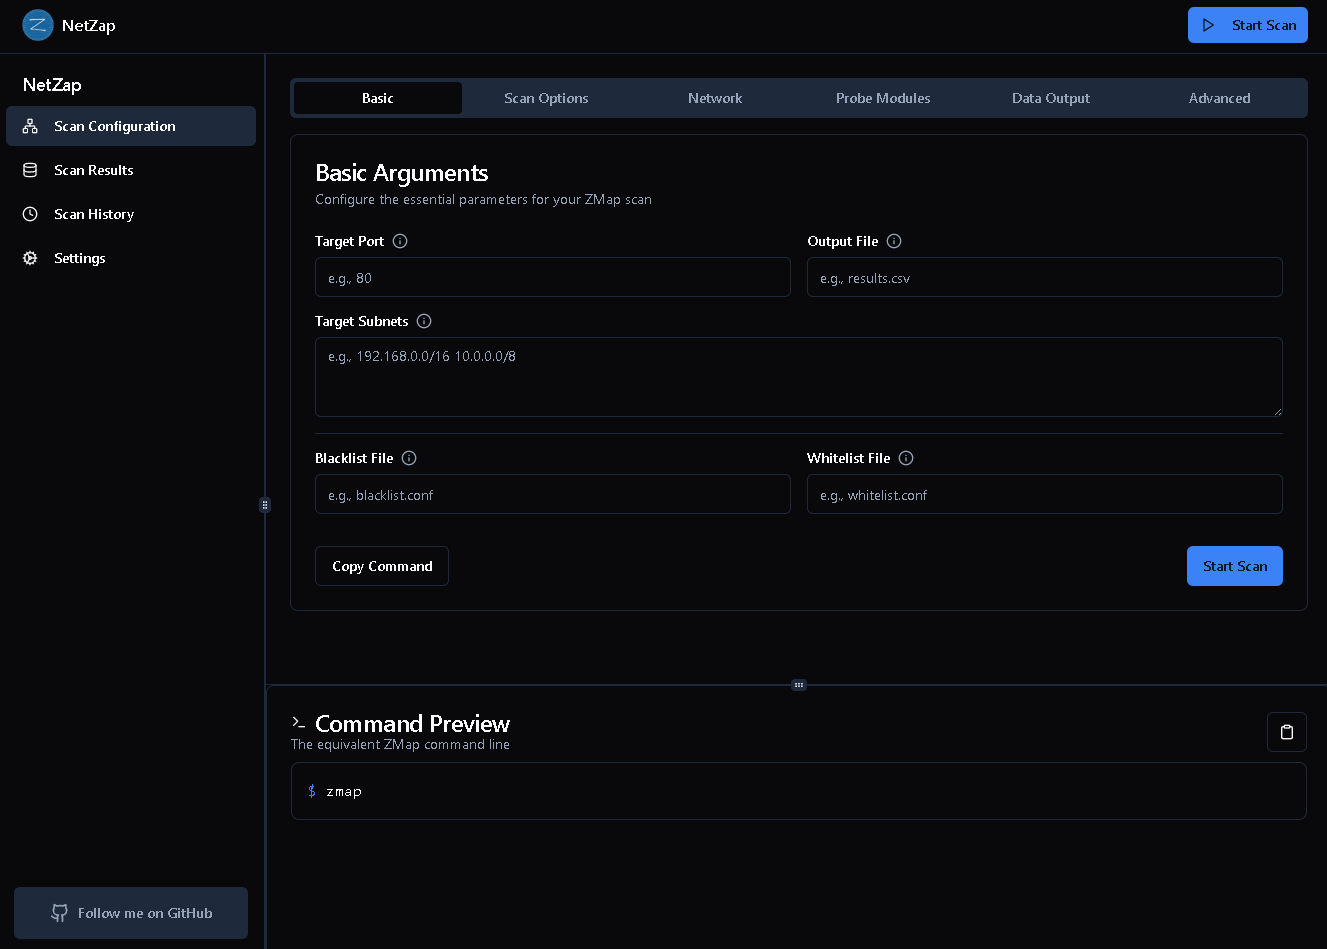Open Scan History in the sidebar
1327x949 pixels.
coord(131,214)
